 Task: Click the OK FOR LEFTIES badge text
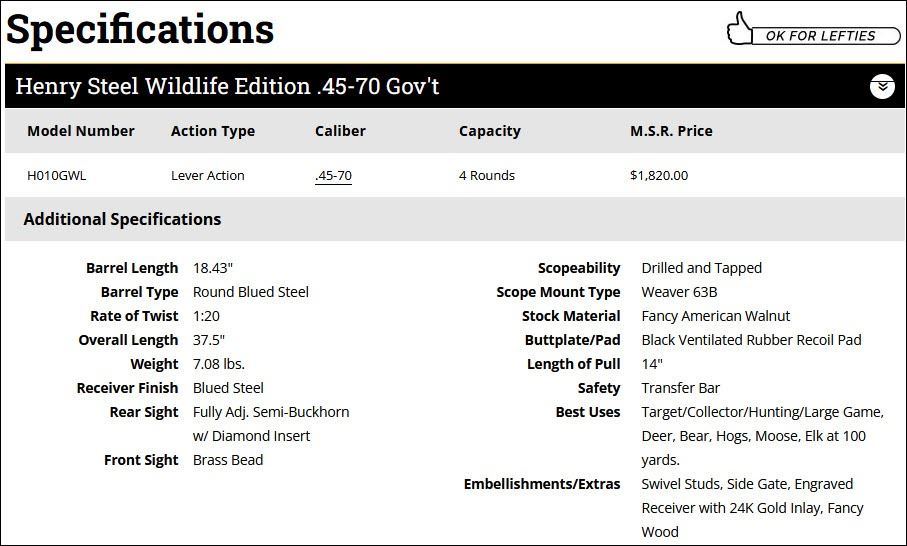820,36
